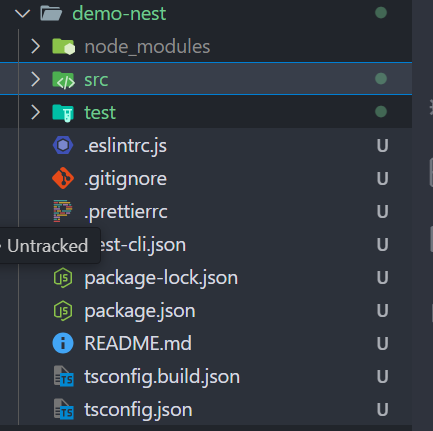The height and width of the screenshot is (431, 433).
Task: Click the src code folder icon
Action: [x=63, y=80]
